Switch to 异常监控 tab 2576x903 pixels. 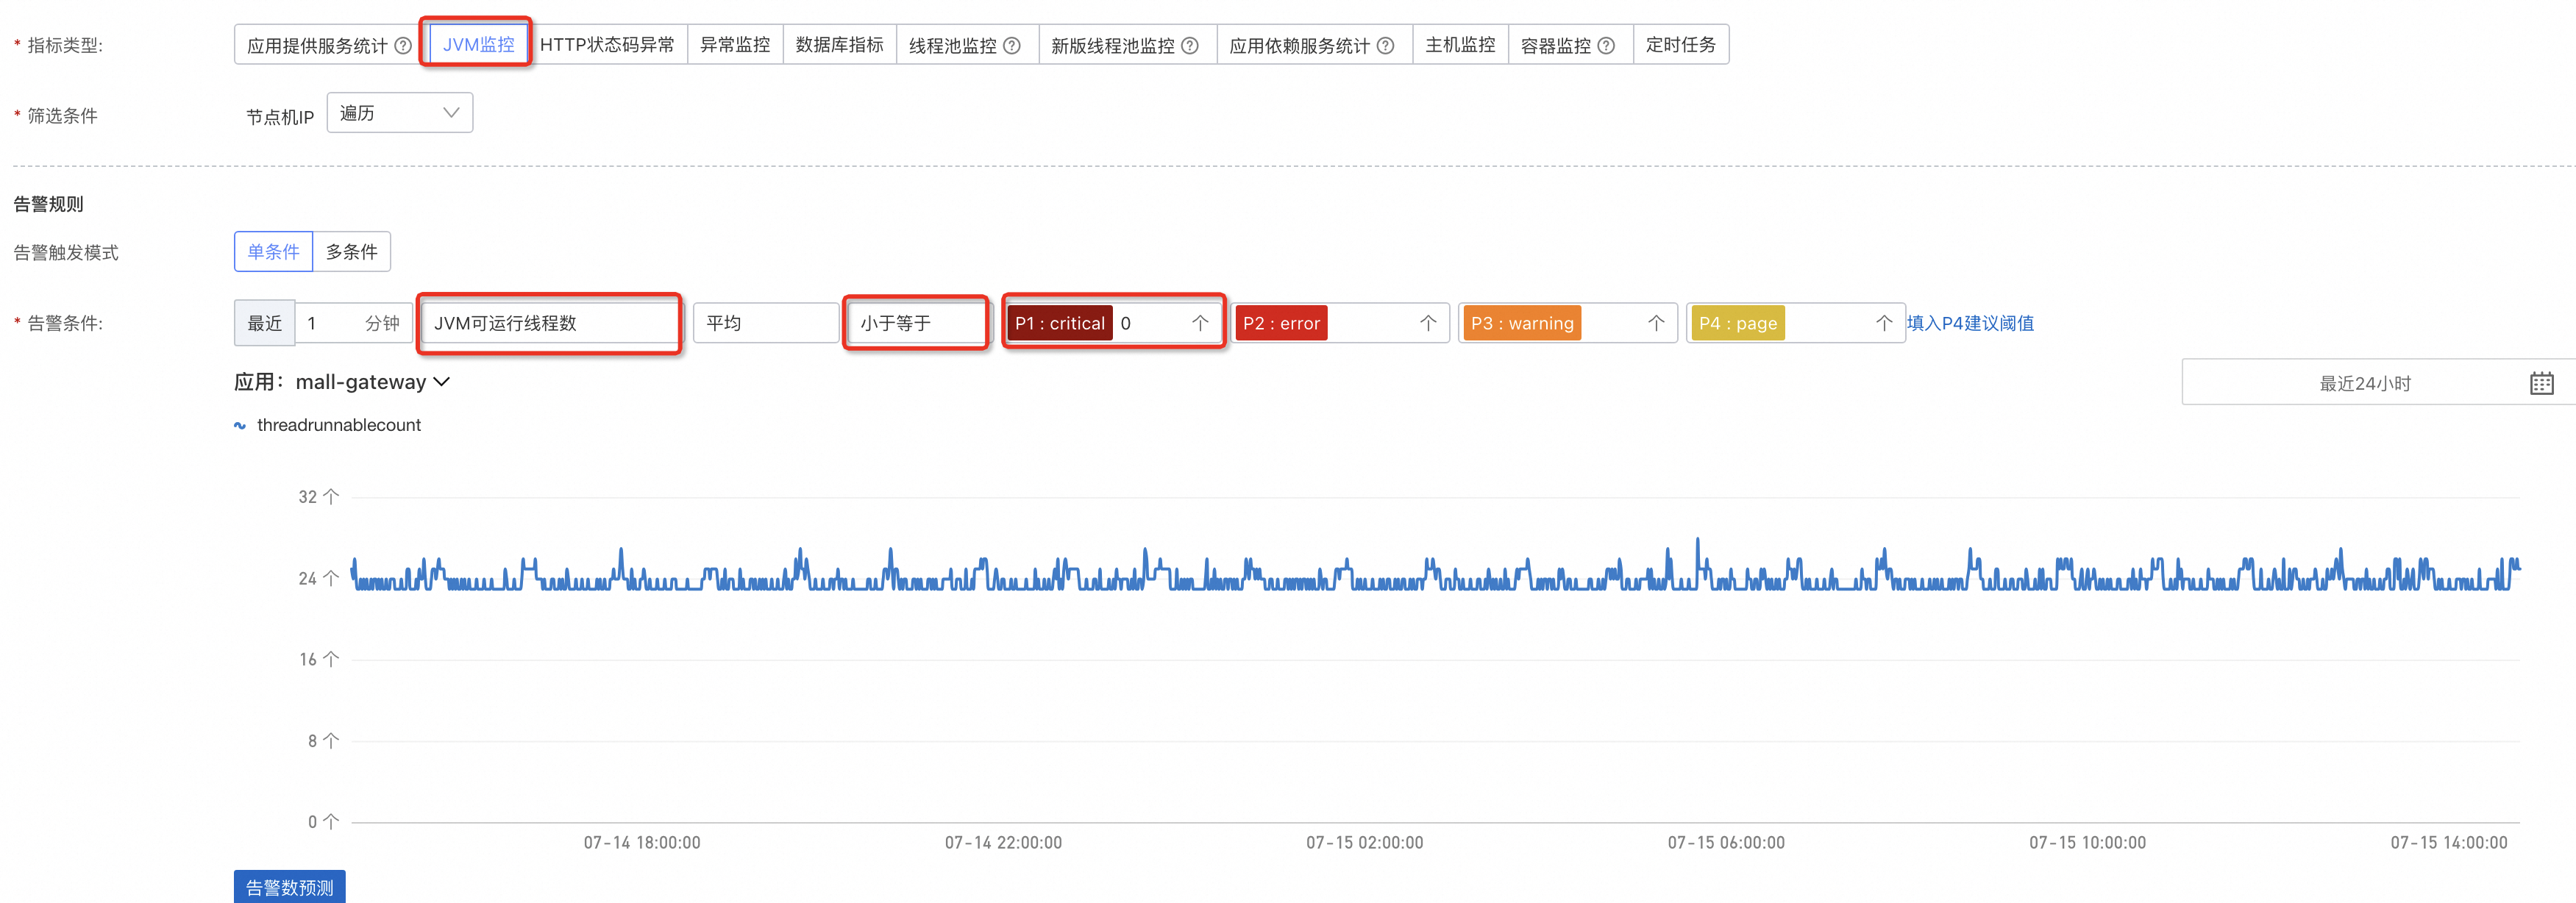735,45
